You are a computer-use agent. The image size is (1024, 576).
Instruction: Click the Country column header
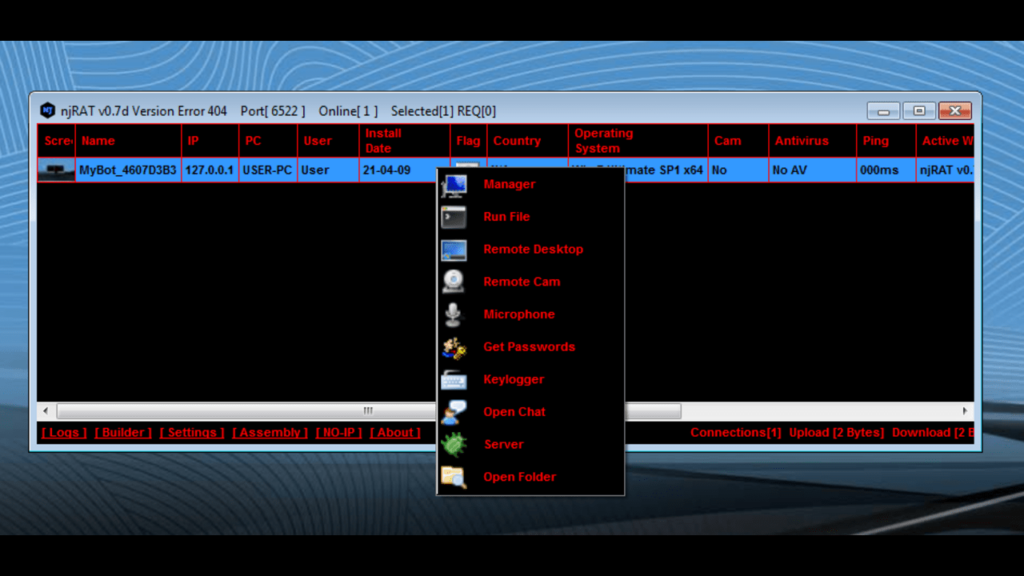(528, 140)
